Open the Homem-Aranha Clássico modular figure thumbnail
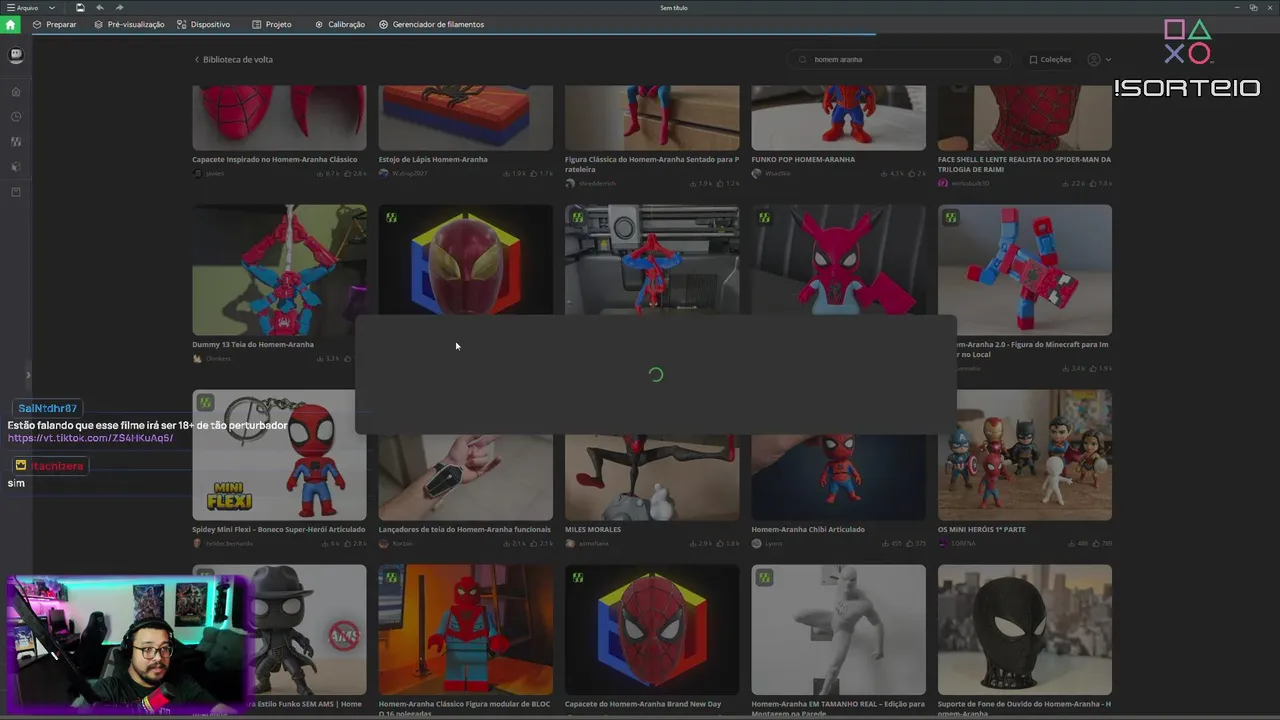The image size is (1280, 720). coord(465,630)
